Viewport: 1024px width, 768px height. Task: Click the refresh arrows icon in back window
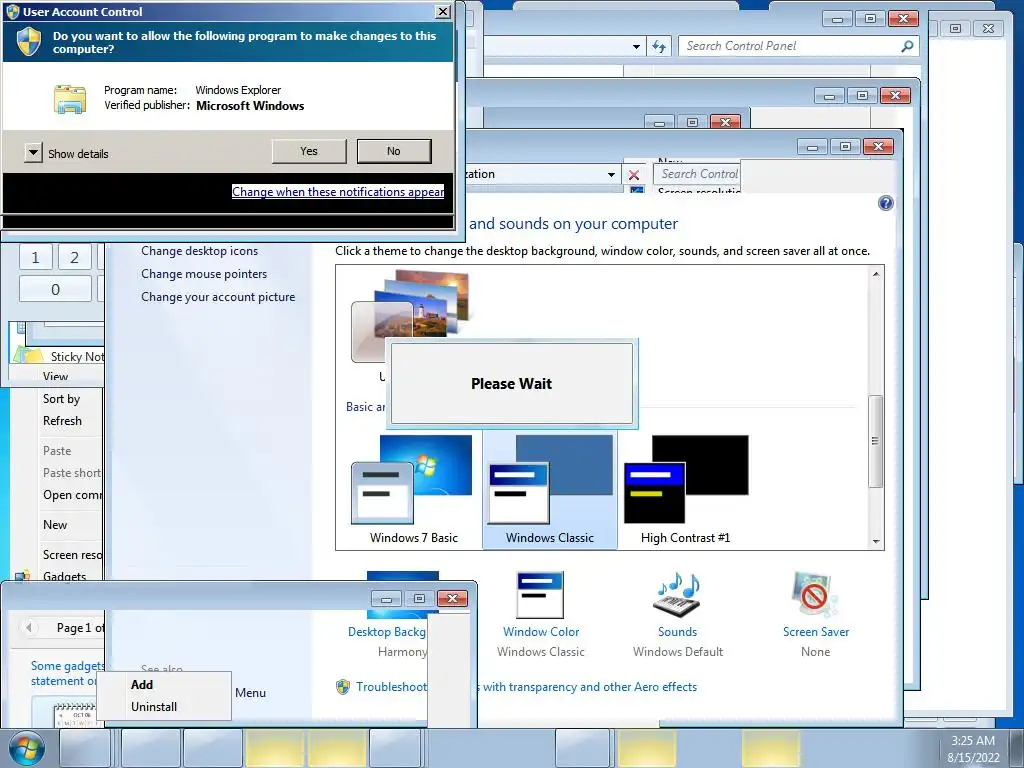(x=659, y=46)
